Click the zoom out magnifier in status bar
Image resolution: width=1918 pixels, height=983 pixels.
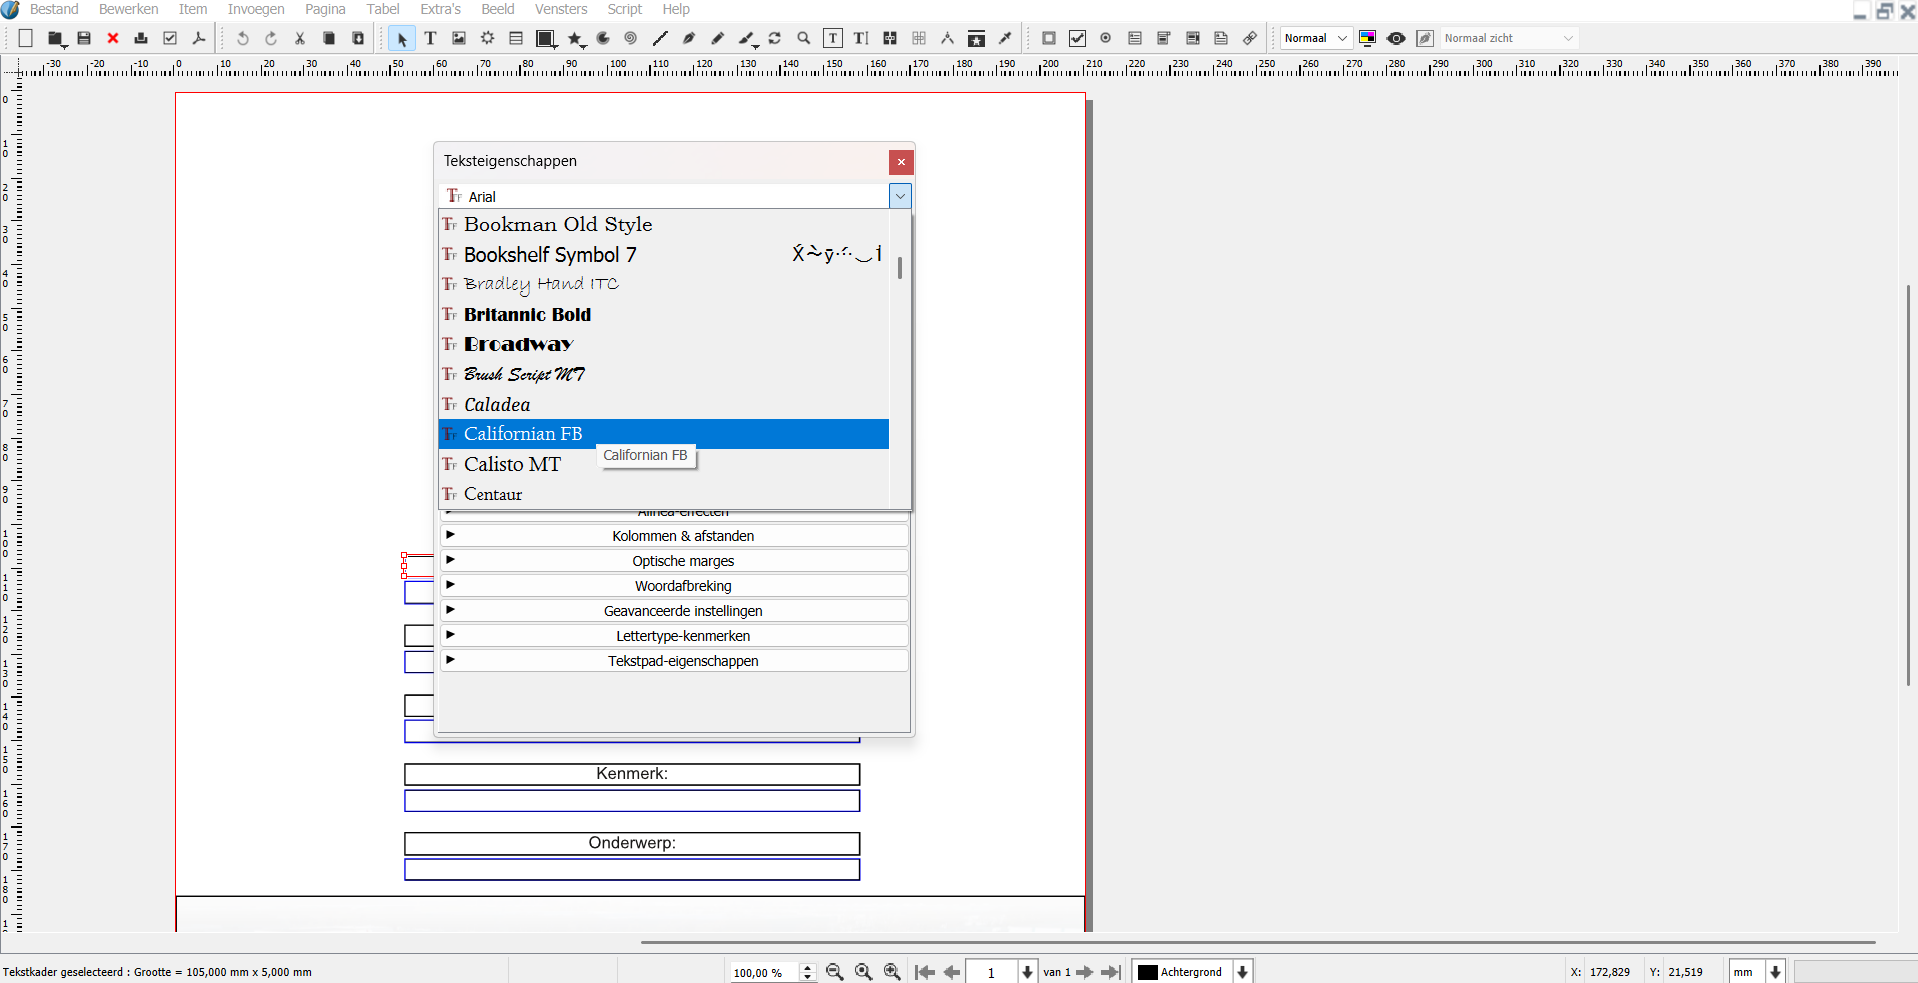click(835, 972)
